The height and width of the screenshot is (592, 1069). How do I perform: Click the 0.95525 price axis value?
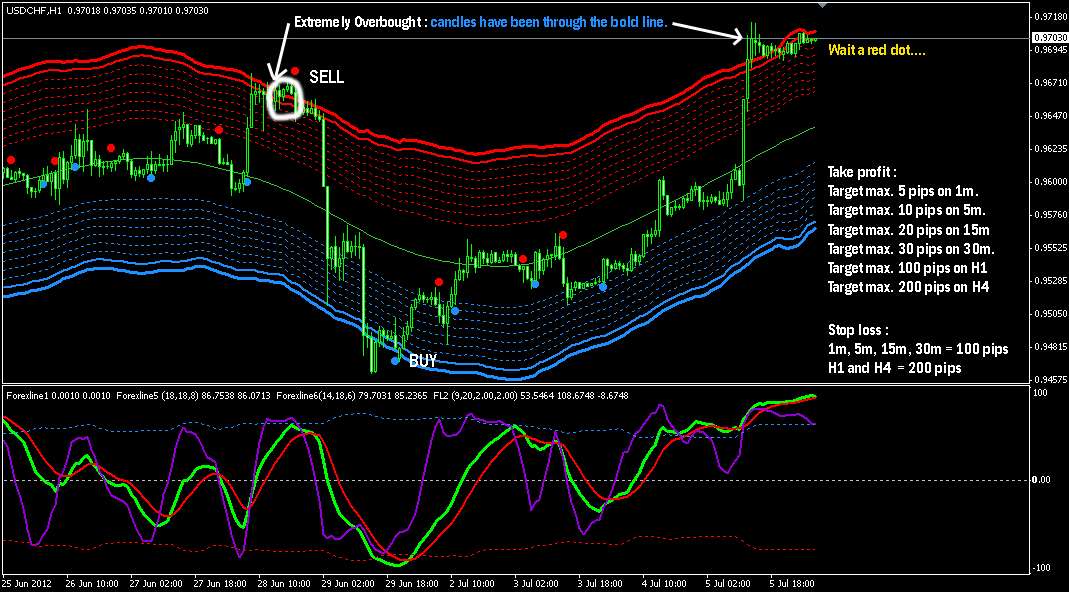pos(1051,247)
